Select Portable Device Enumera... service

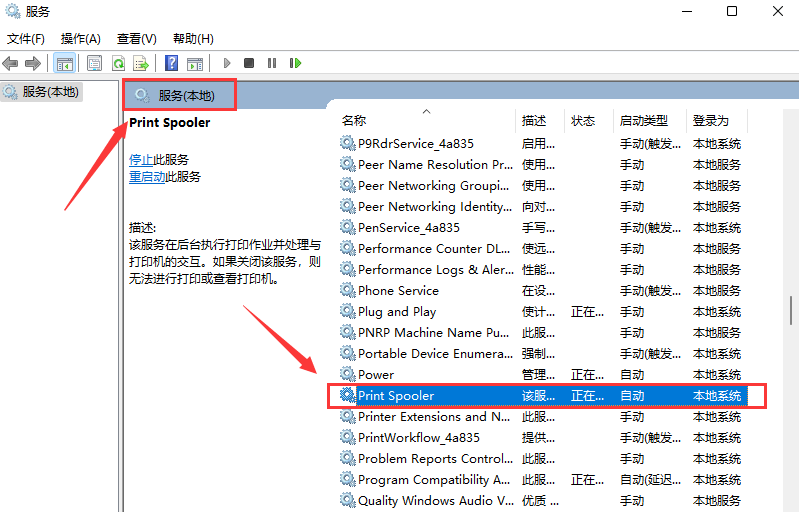(543, 354)
